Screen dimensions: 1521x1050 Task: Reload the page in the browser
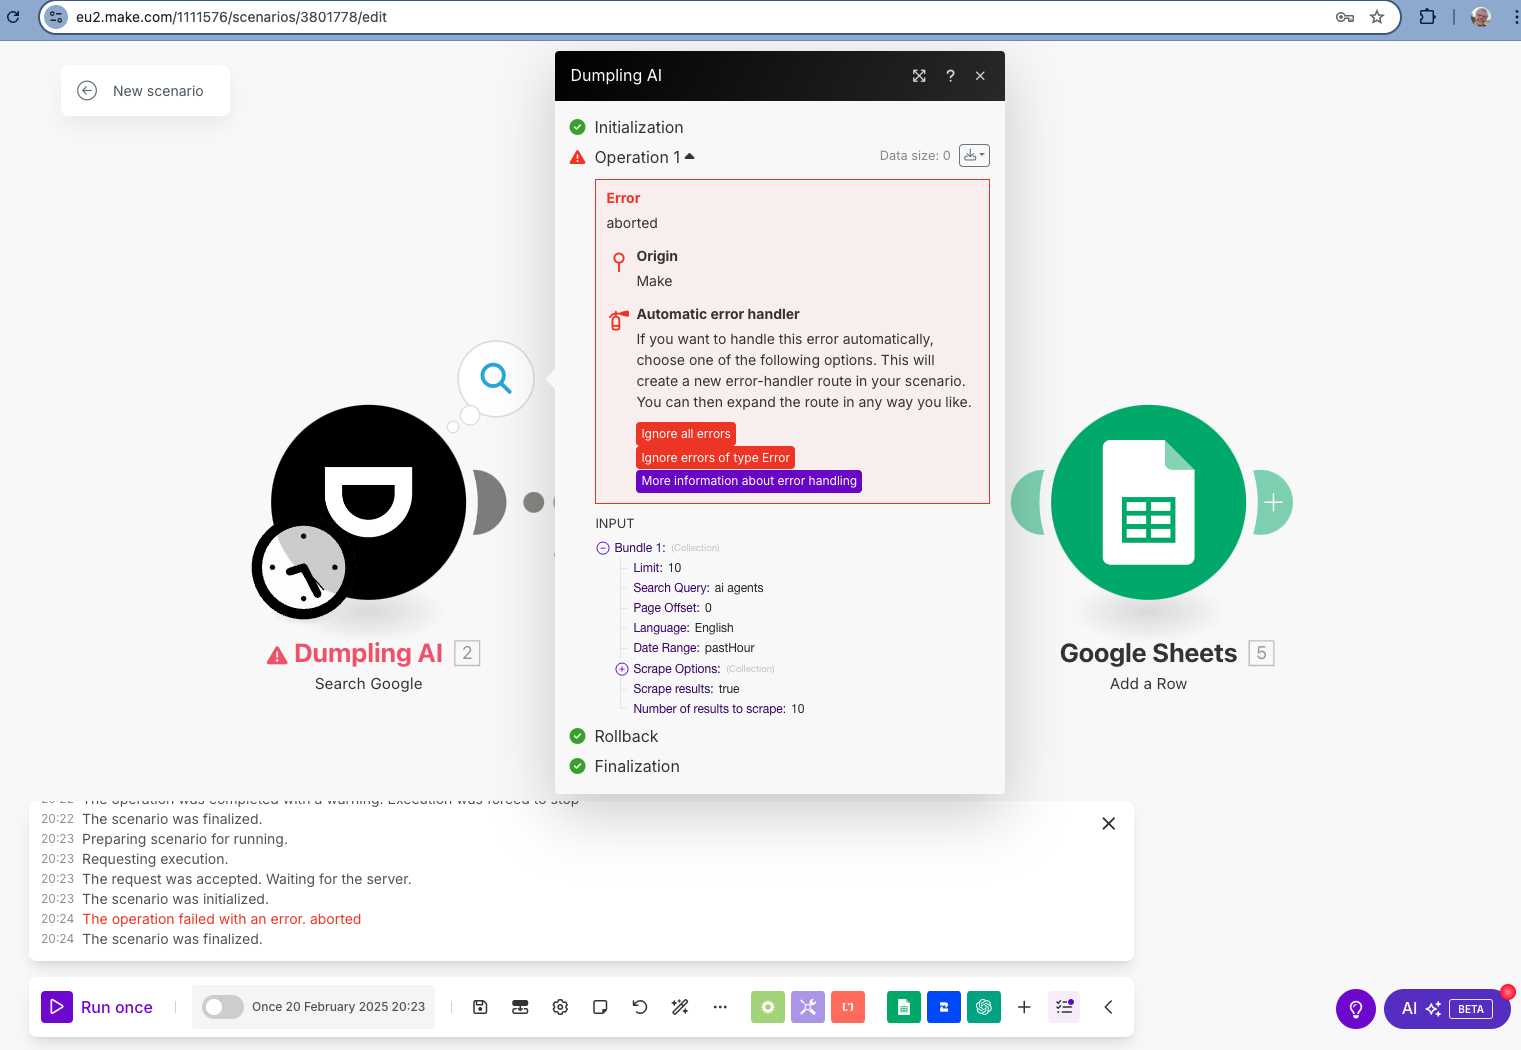[13, 17]
